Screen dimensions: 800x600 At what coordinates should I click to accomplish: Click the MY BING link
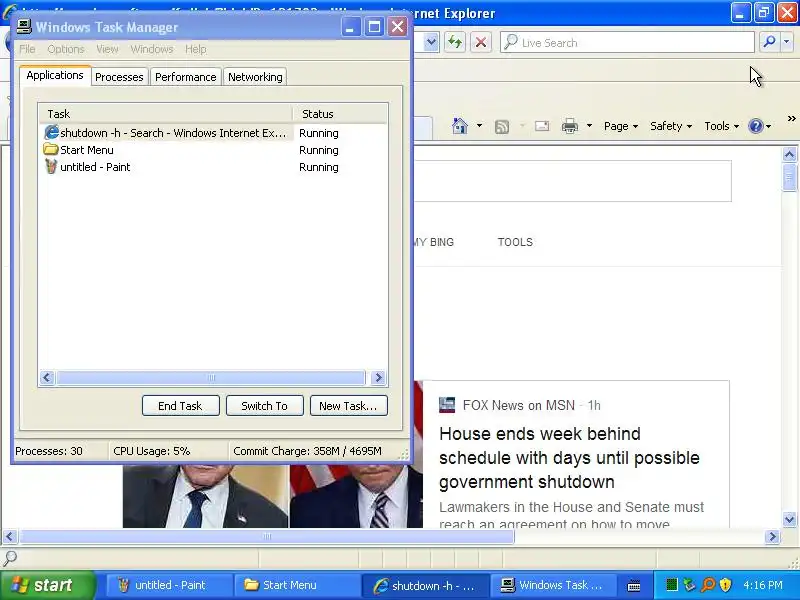tap(434, 242)
